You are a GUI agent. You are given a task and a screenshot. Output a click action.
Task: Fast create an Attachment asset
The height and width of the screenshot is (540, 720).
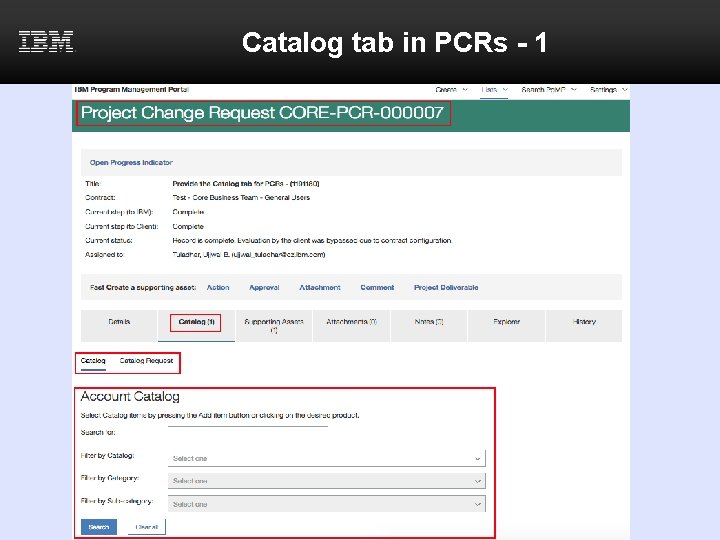pos(320,287)
